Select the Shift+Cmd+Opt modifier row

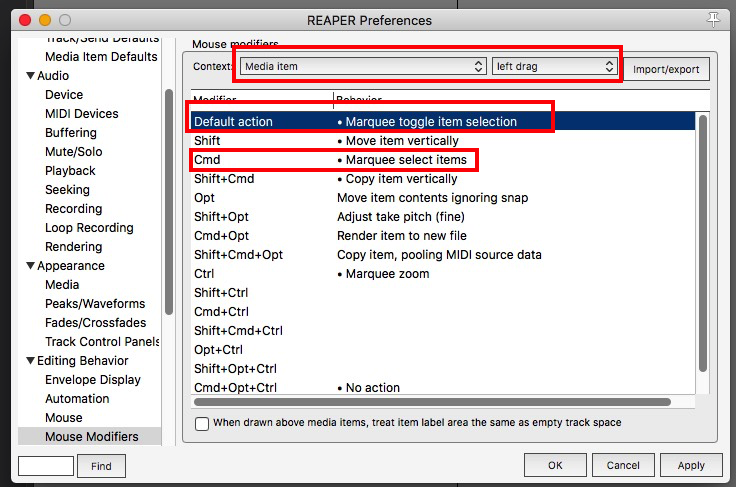443,255
